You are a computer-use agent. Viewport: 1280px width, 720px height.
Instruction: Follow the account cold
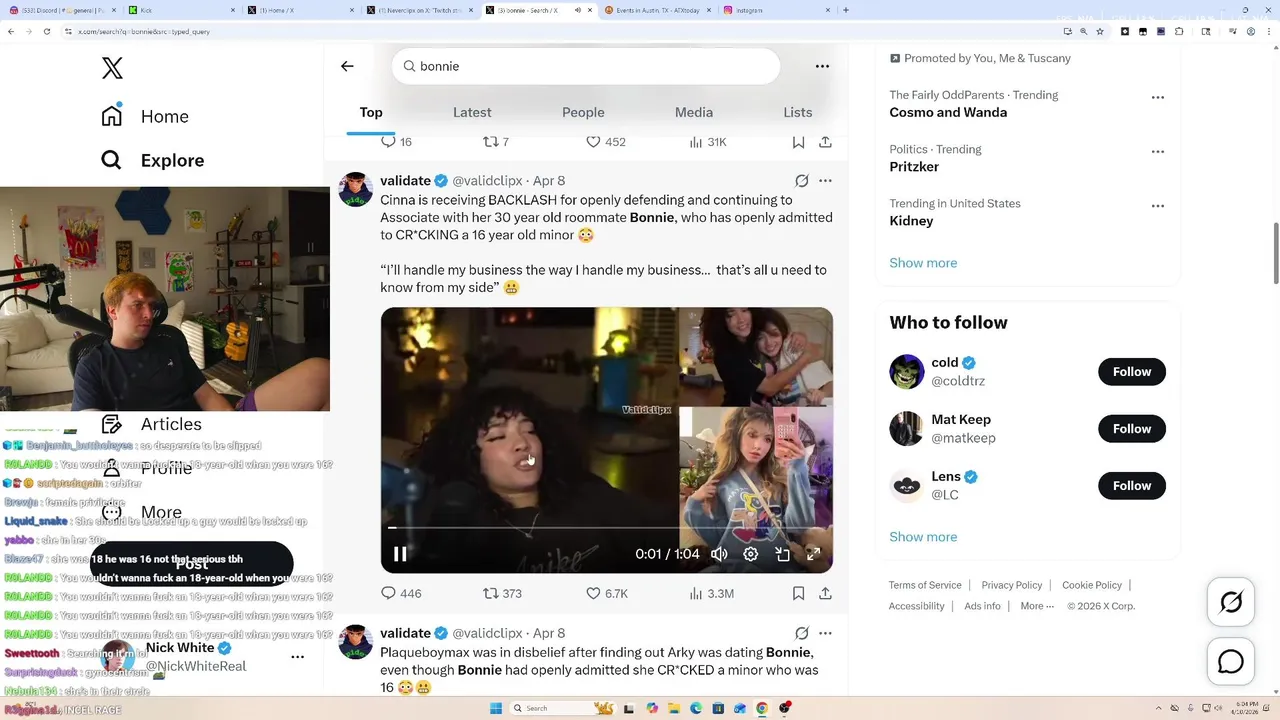1132,372
